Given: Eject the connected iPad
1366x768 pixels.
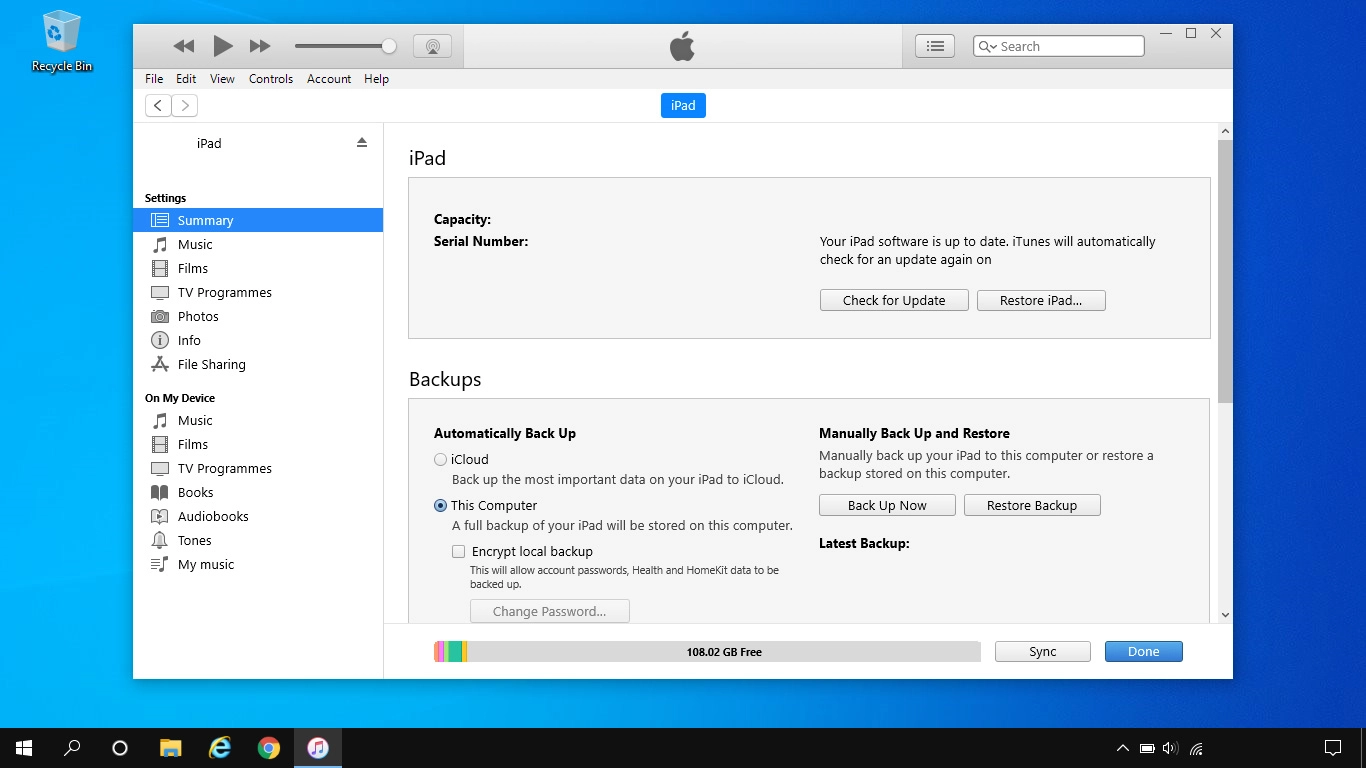Looking at the screenshot, I should (x=361, y=142).
